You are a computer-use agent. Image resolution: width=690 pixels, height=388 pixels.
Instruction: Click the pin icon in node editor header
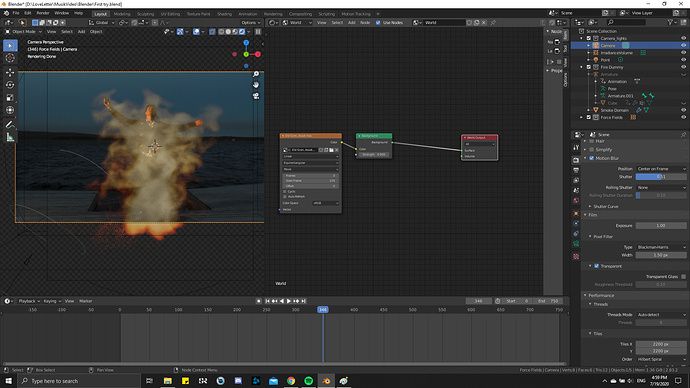[493, 22]
